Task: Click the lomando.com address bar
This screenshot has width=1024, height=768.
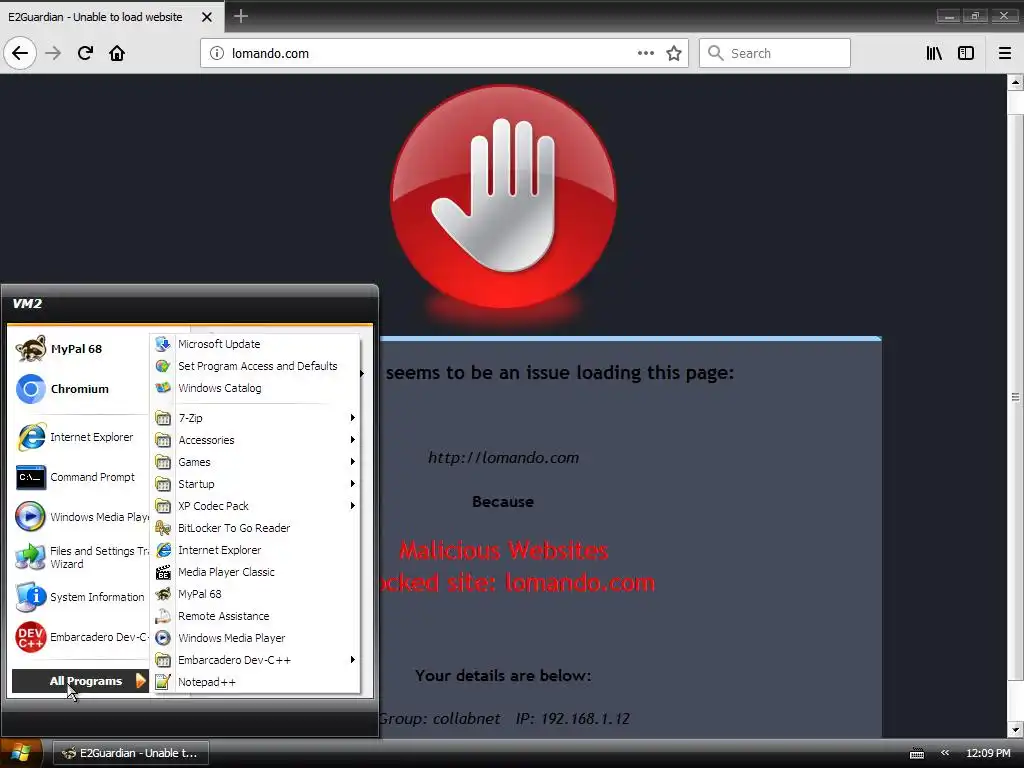Action: [444, 54]
